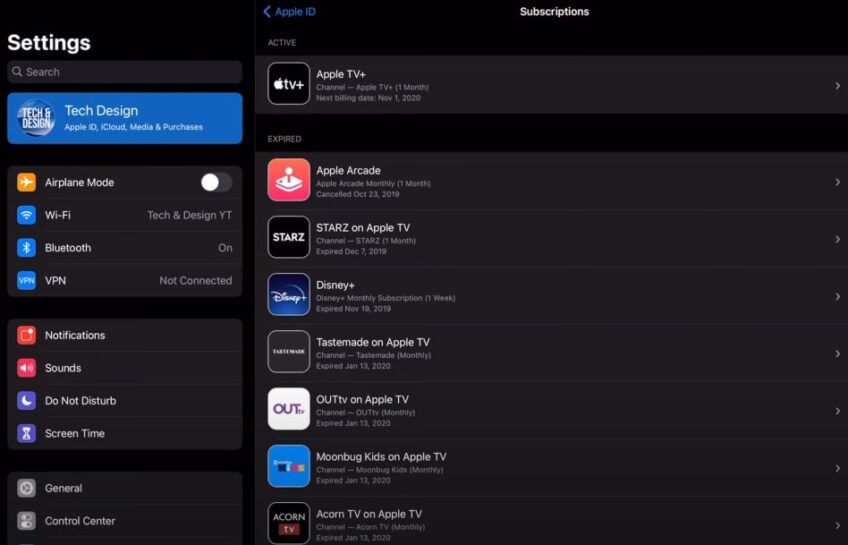
Task: Tap the Bluetooth icon in sidebar
Action: [x=26, y=248]
